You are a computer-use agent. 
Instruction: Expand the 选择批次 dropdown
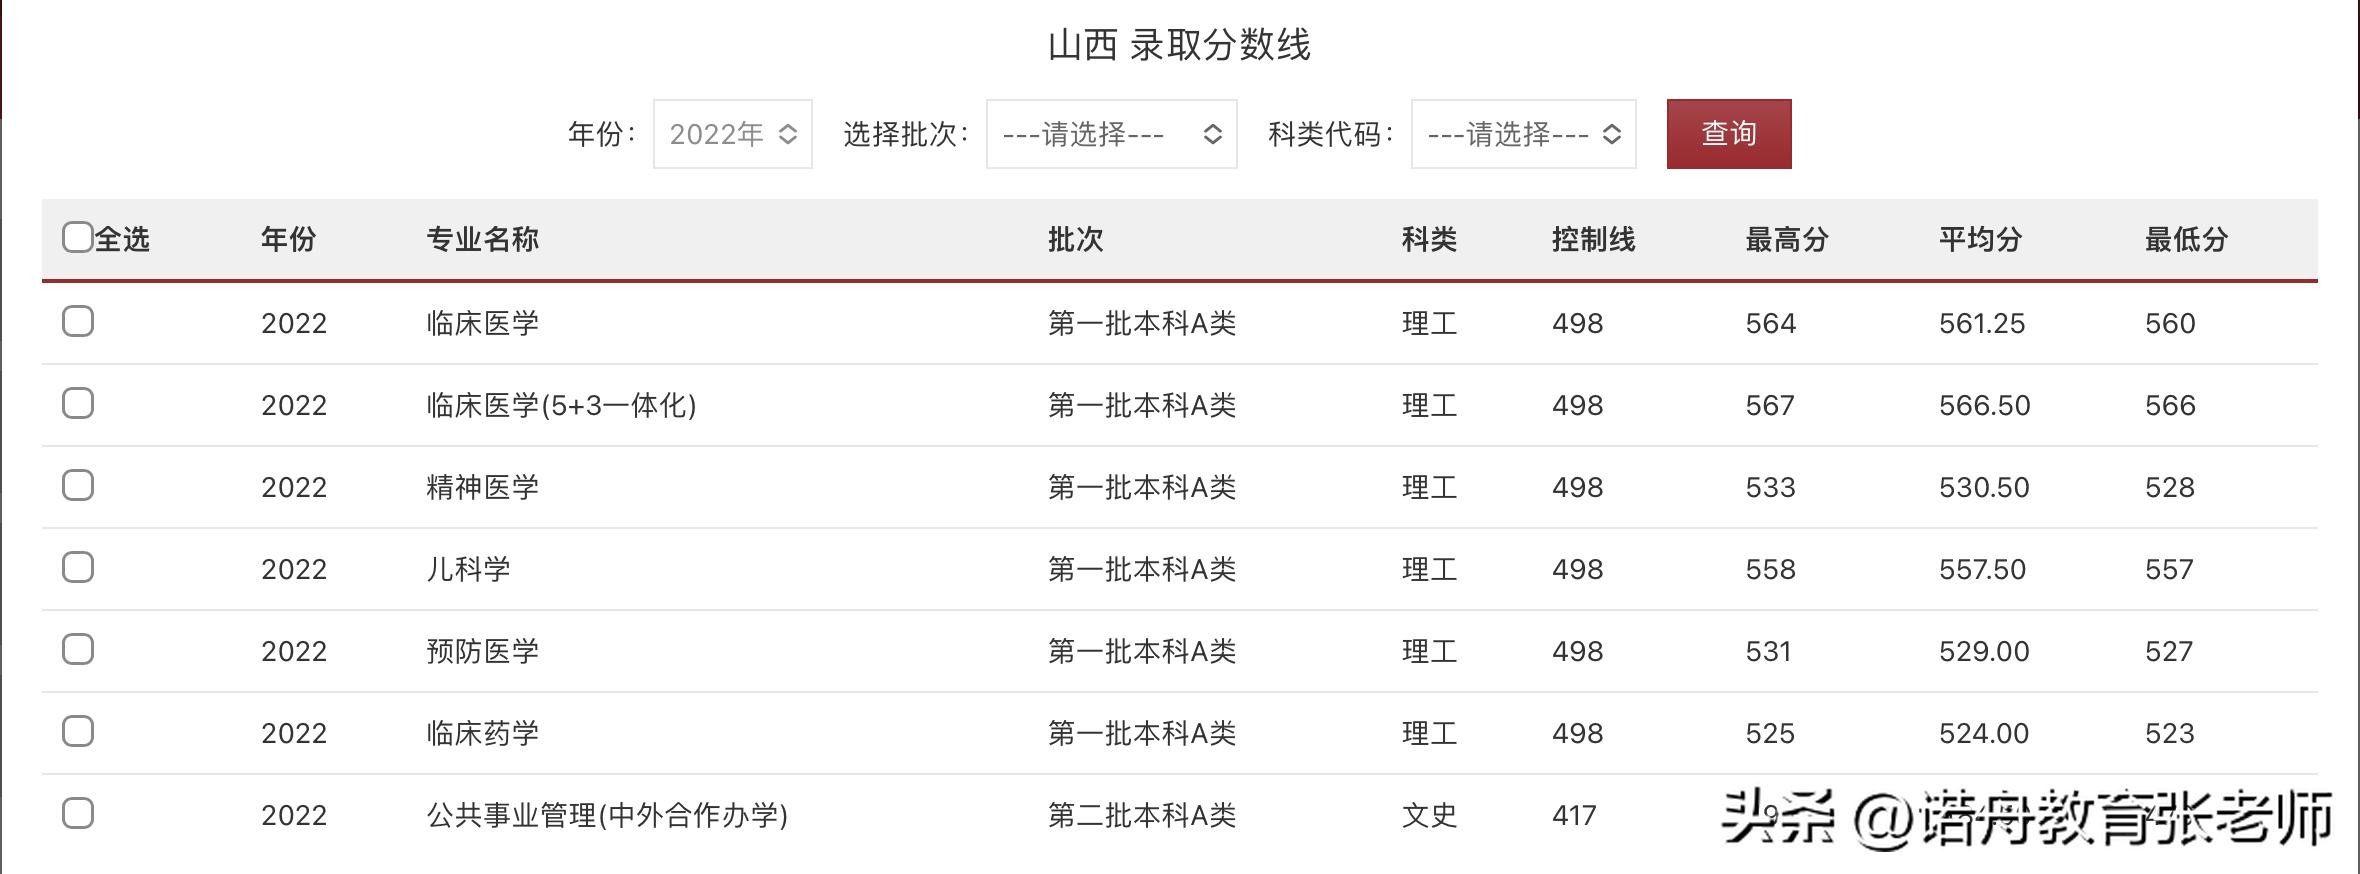point(1112,134)
